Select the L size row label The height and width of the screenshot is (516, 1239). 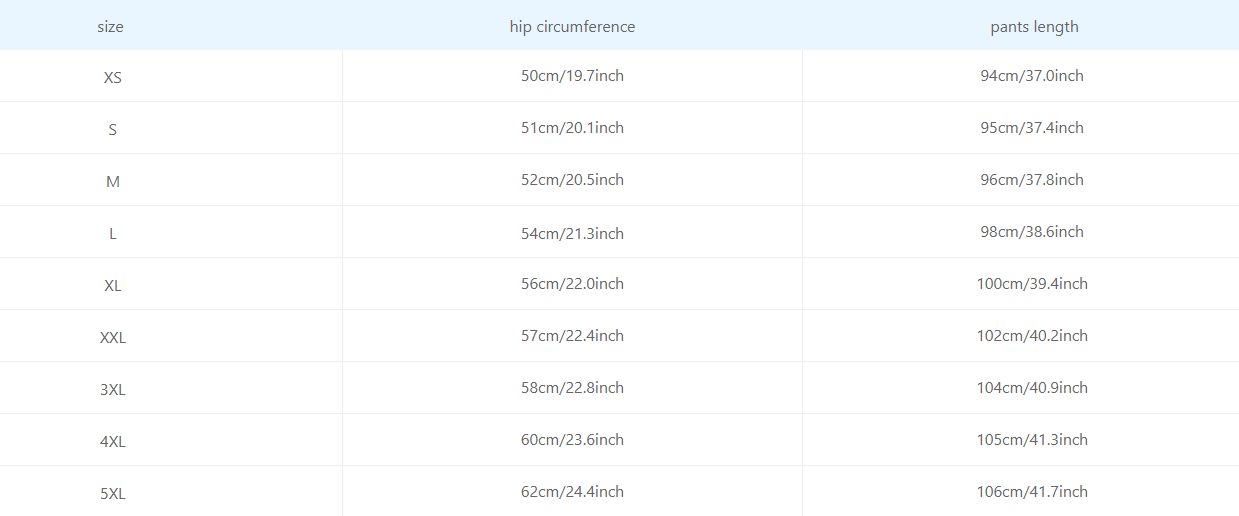[113, 233]
